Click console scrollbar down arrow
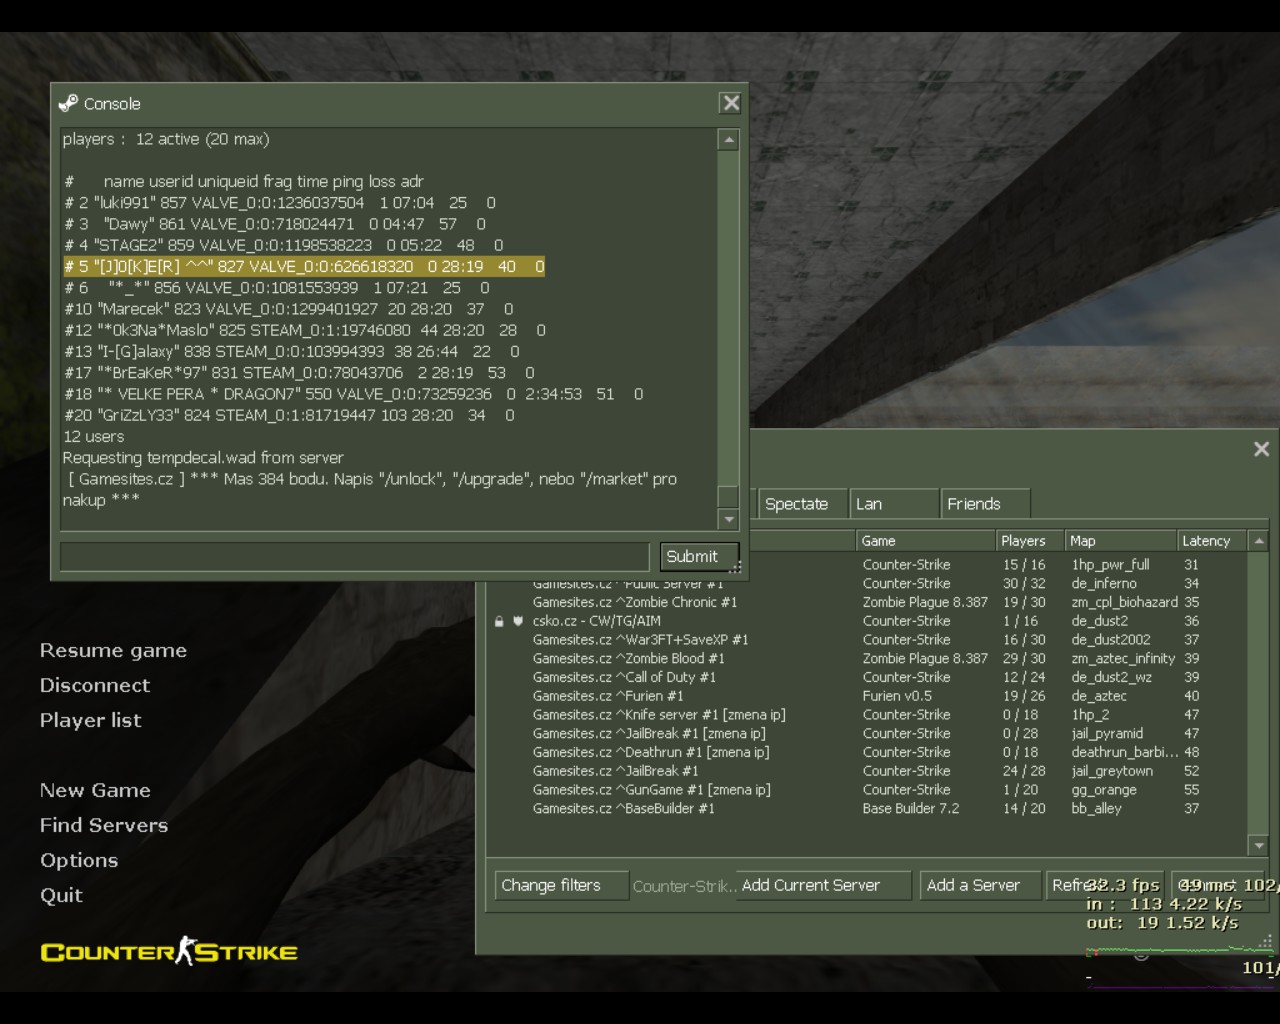Screen dimensions: 1280x1024 tap(728, 519)
